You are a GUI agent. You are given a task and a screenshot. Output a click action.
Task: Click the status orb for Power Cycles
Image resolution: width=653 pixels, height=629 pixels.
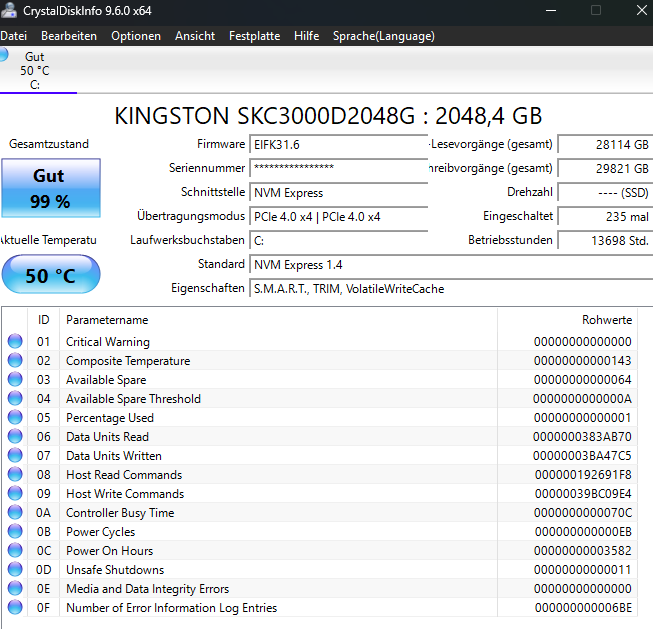point(15,531)
